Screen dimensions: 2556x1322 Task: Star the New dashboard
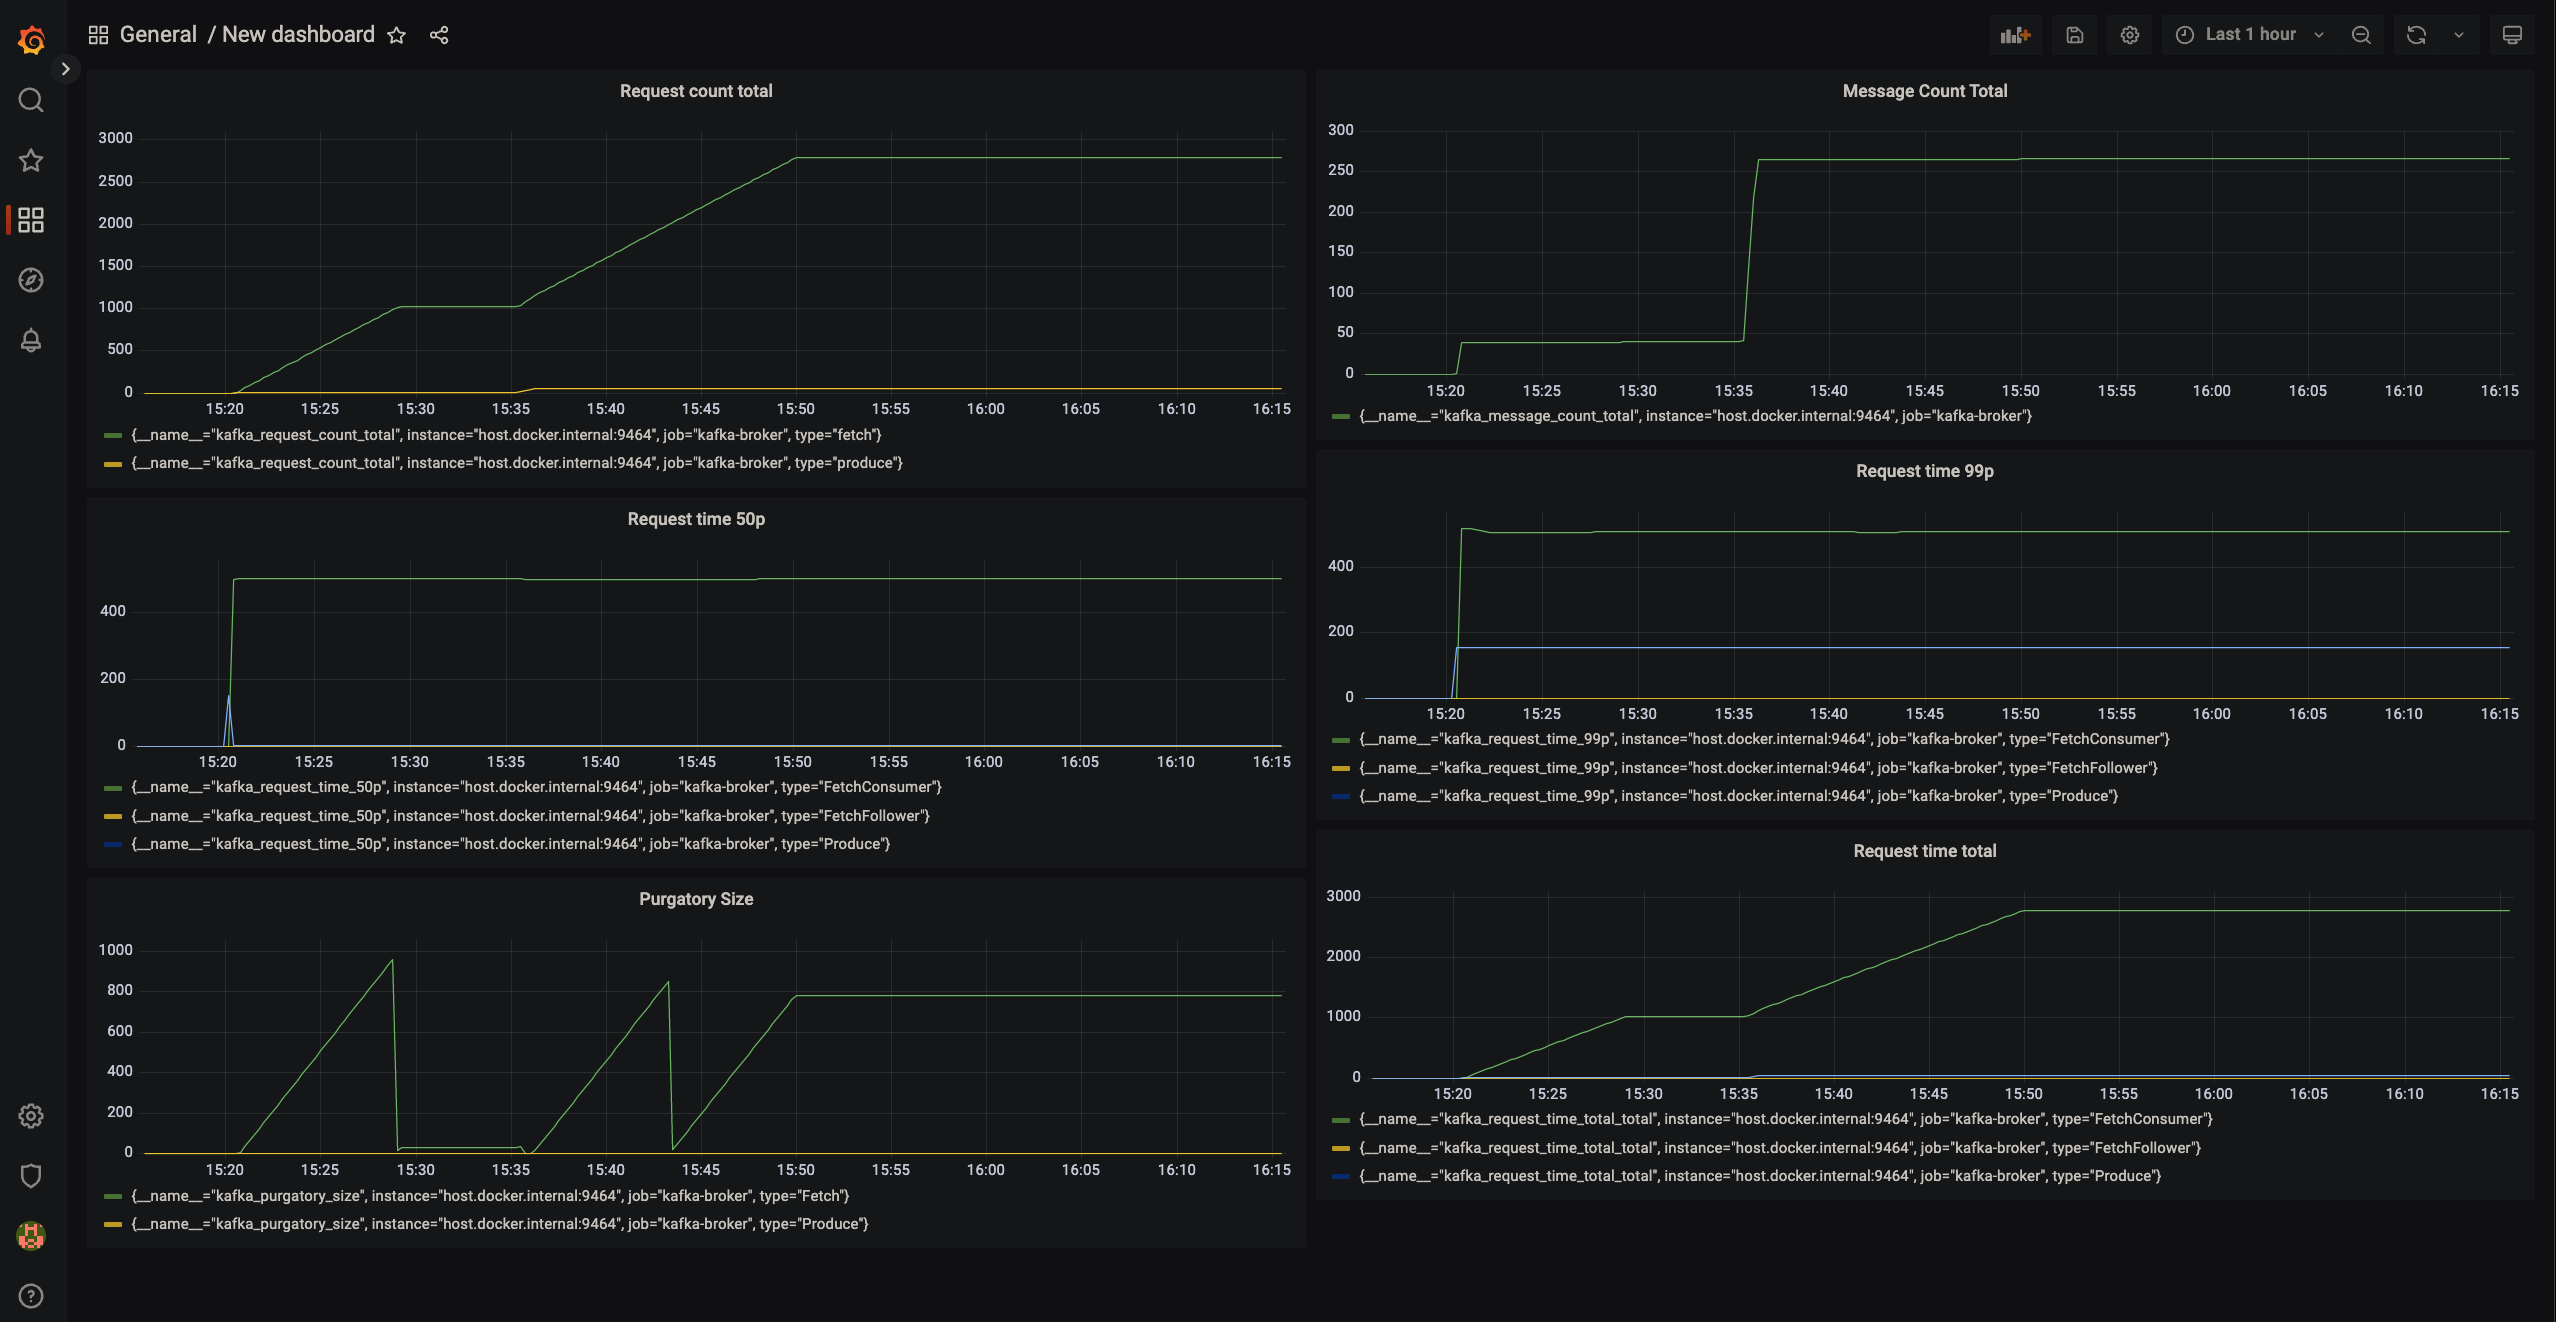coord(397,34)
